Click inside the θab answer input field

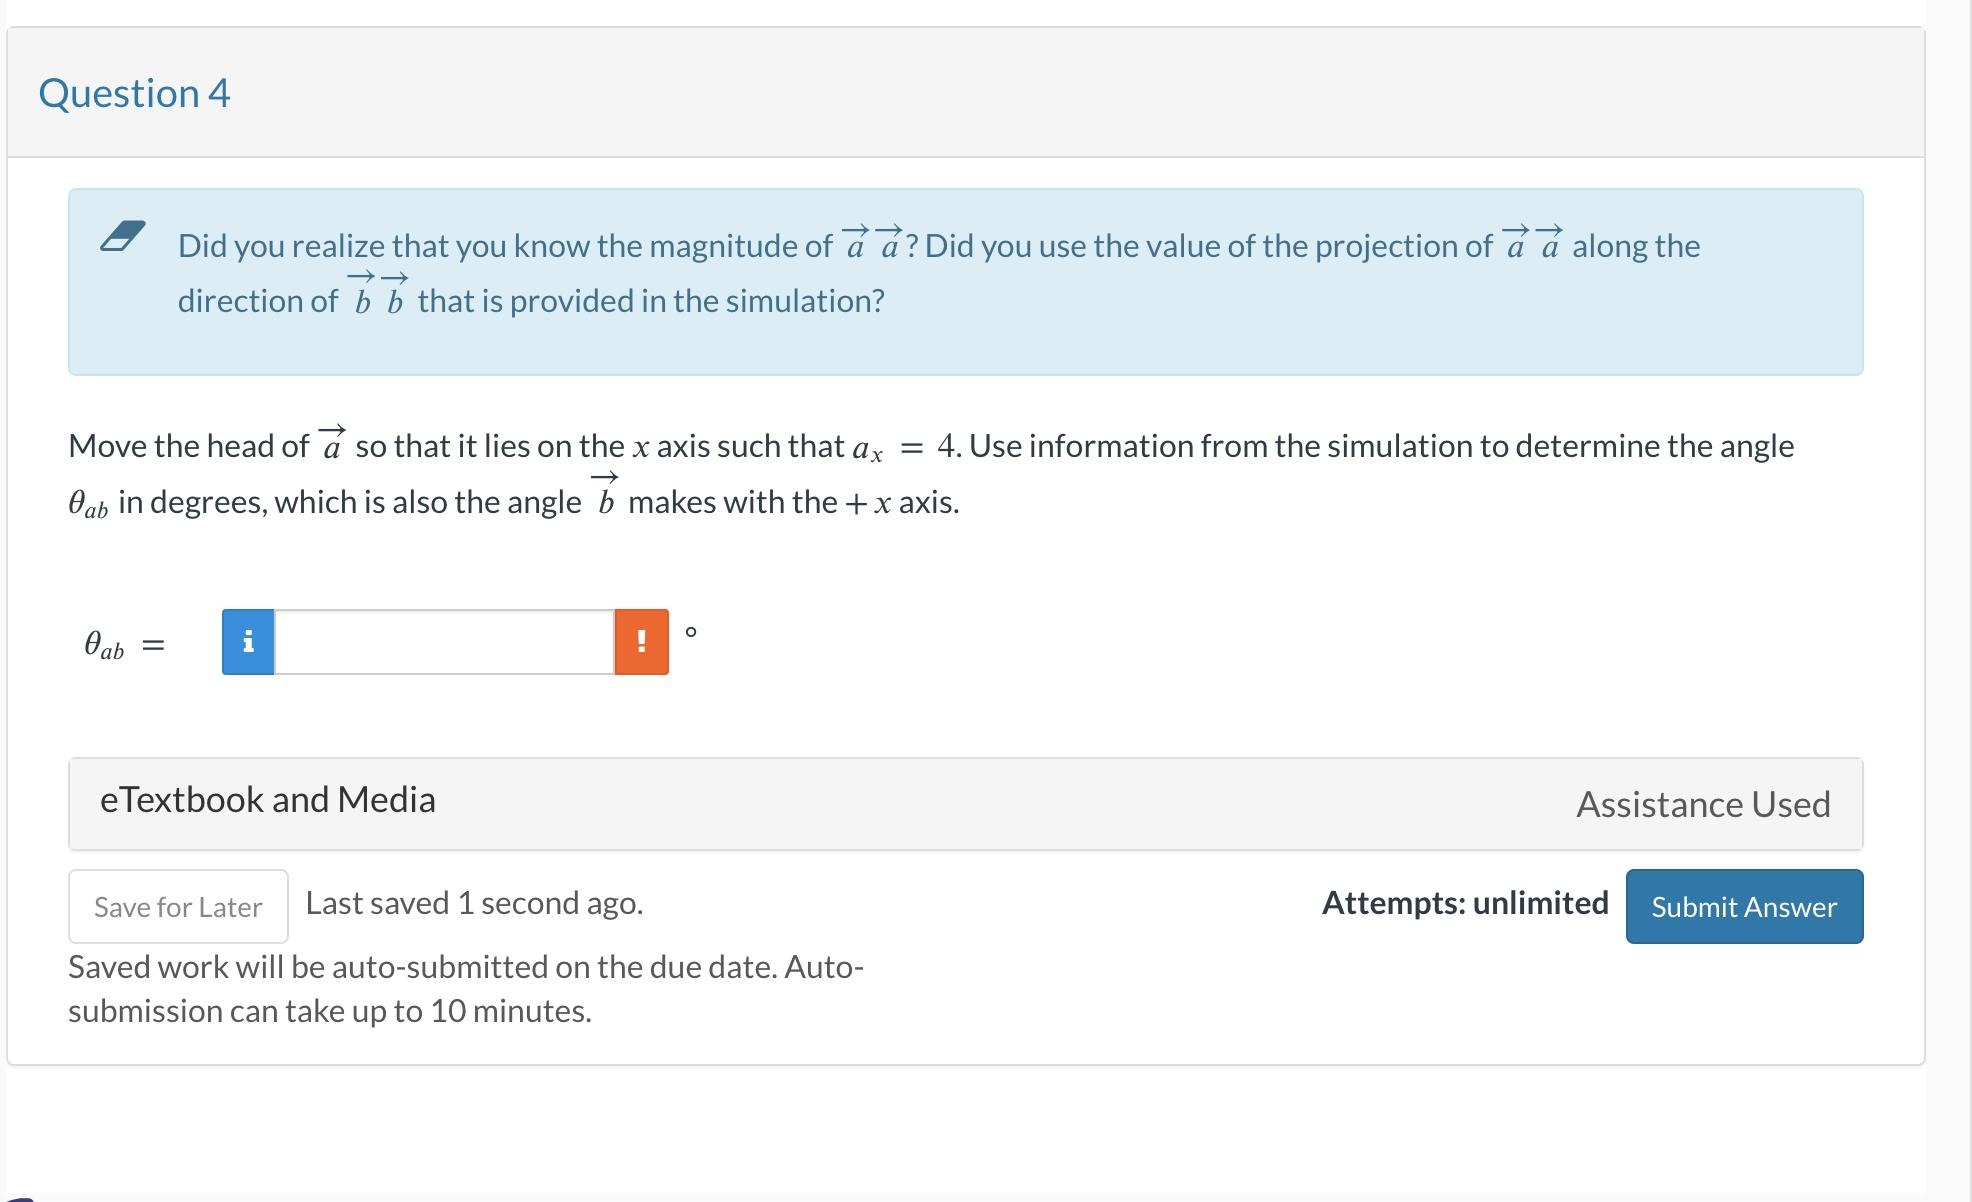click(445, 642)
